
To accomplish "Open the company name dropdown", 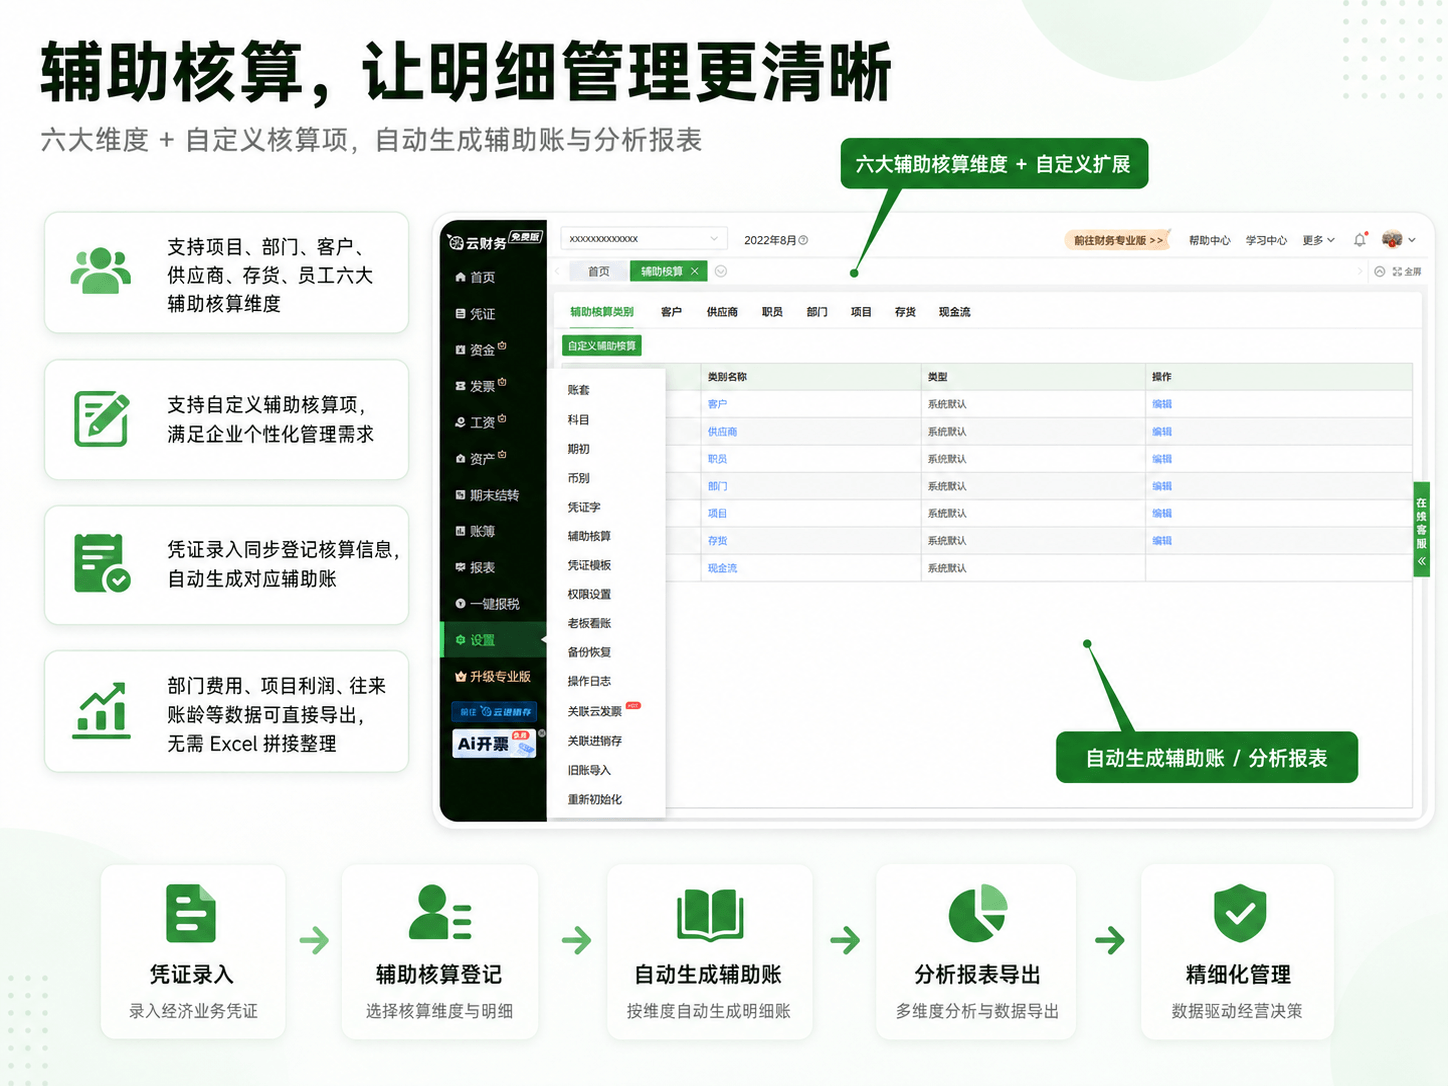I will click(x=642, y=239).
